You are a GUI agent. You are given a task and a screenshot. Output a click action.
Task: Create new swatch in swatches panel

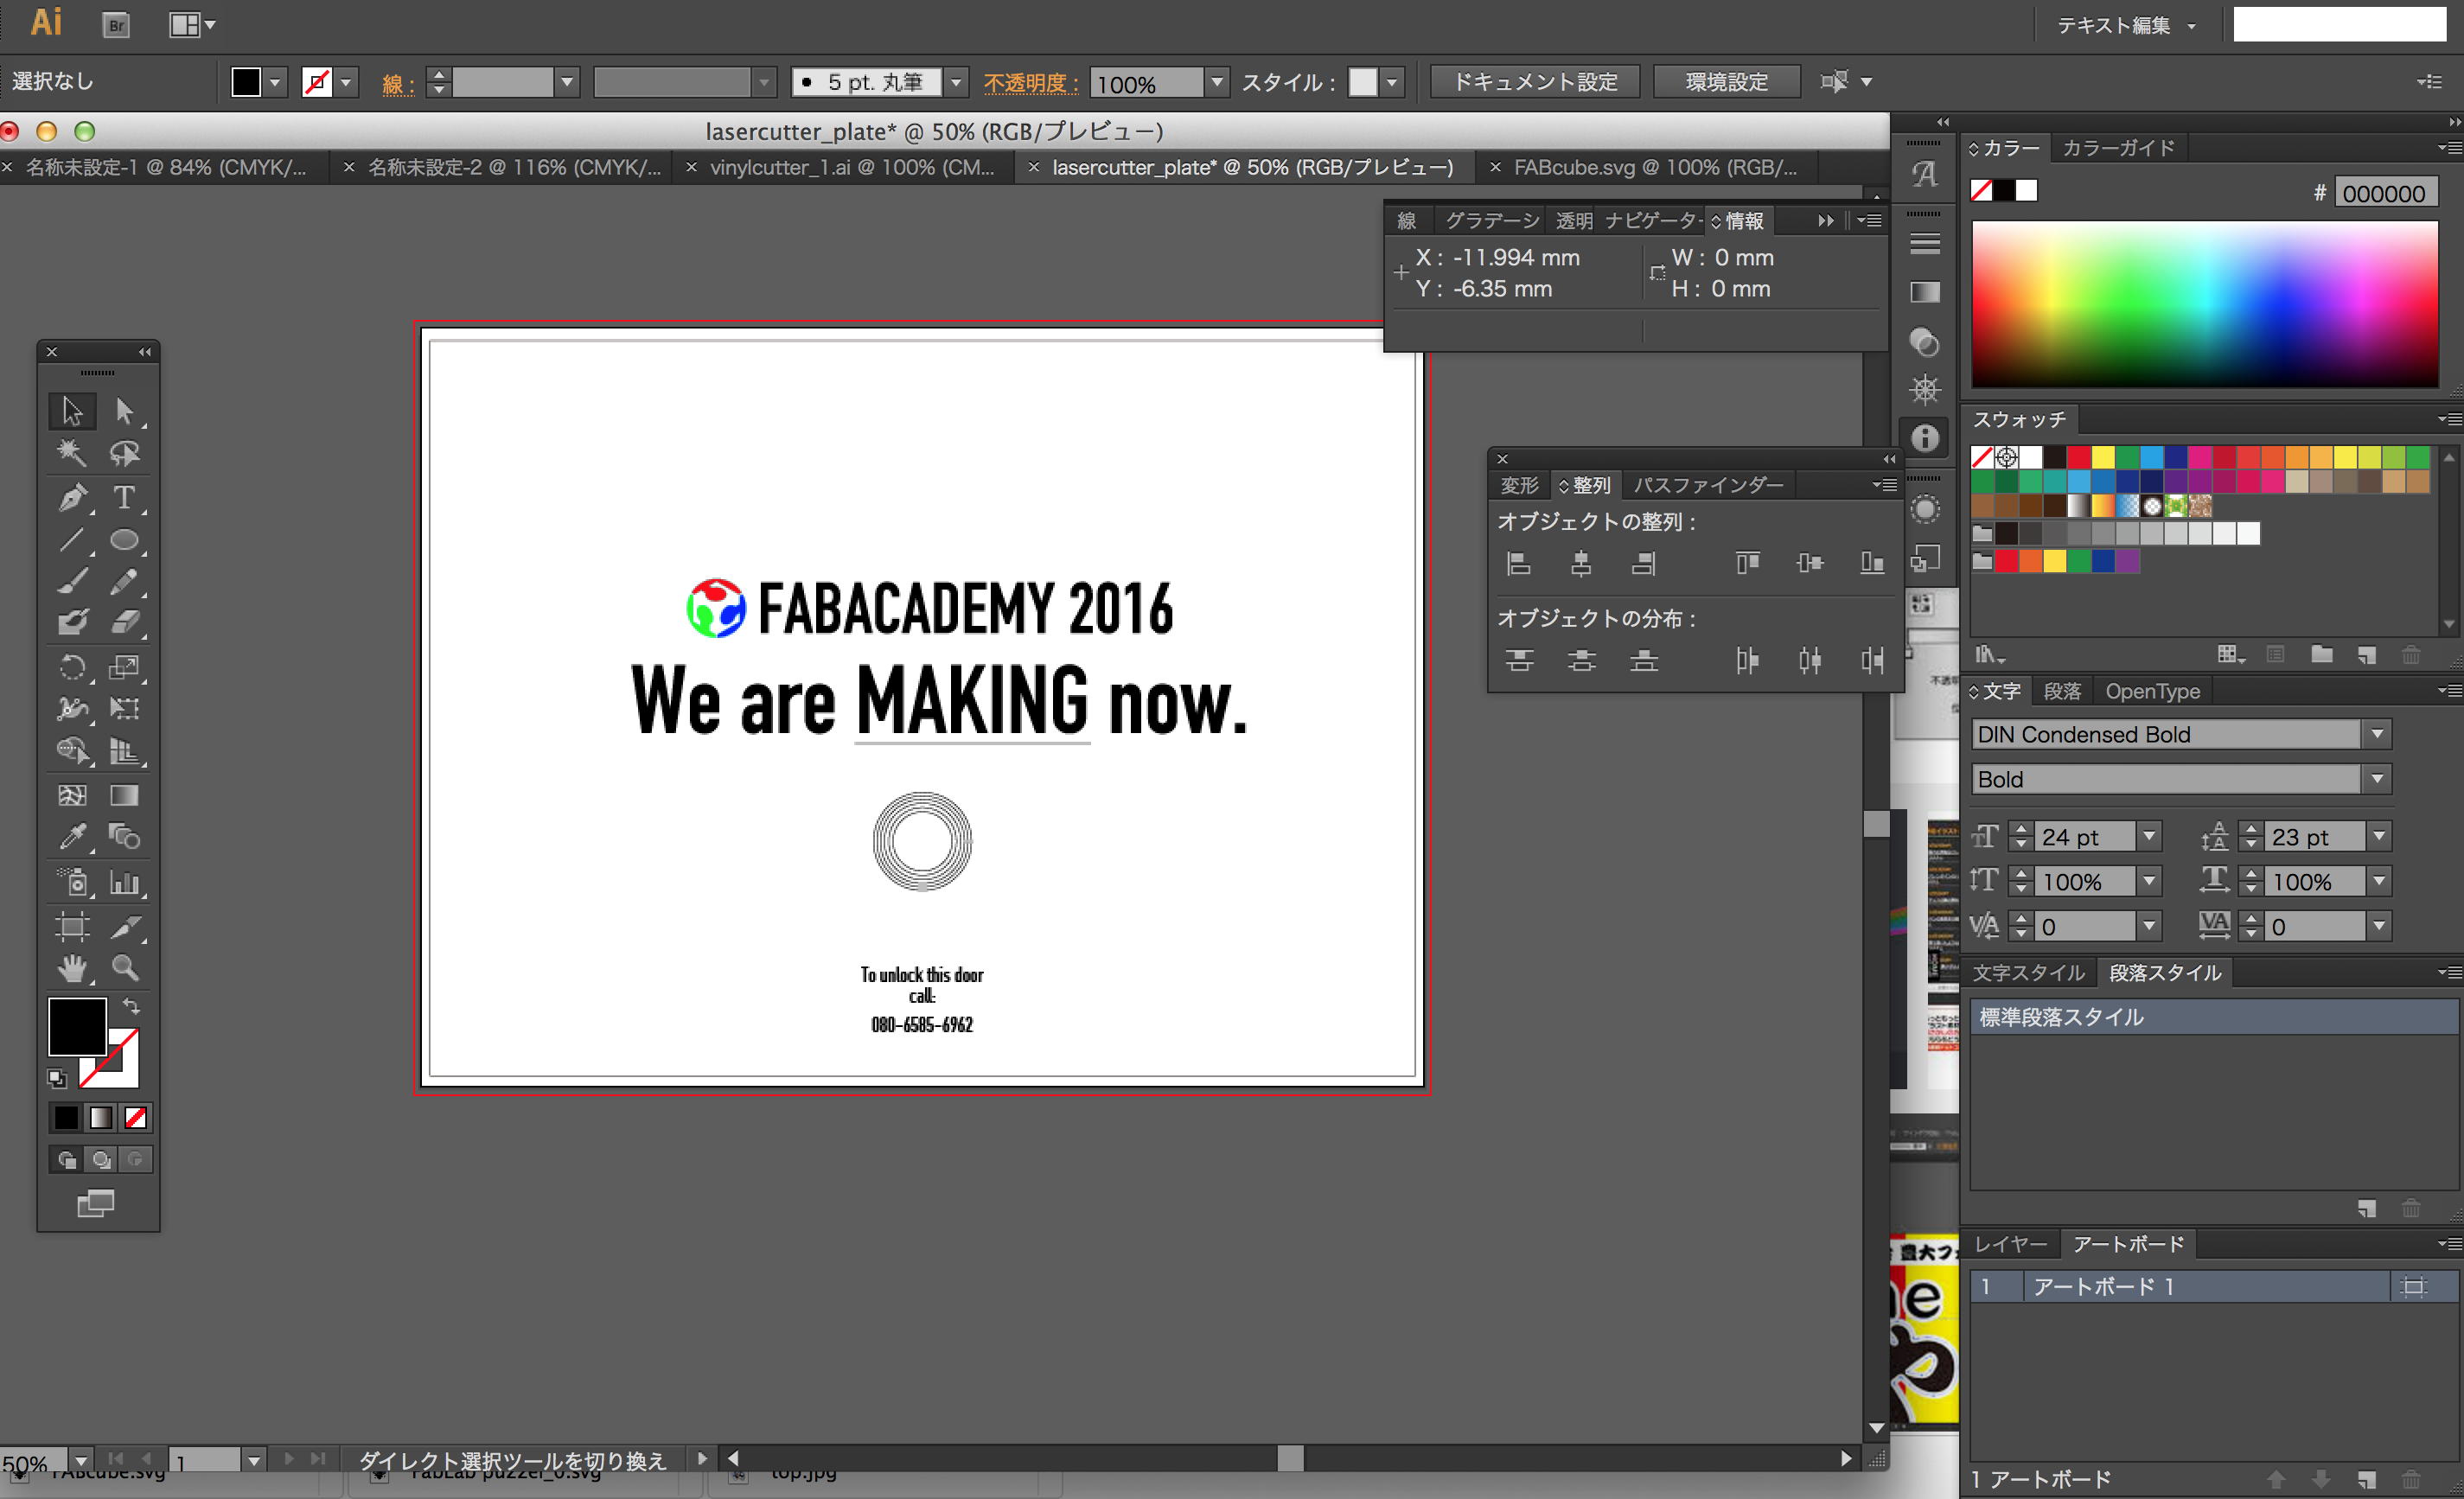[x=2367, y=655]
